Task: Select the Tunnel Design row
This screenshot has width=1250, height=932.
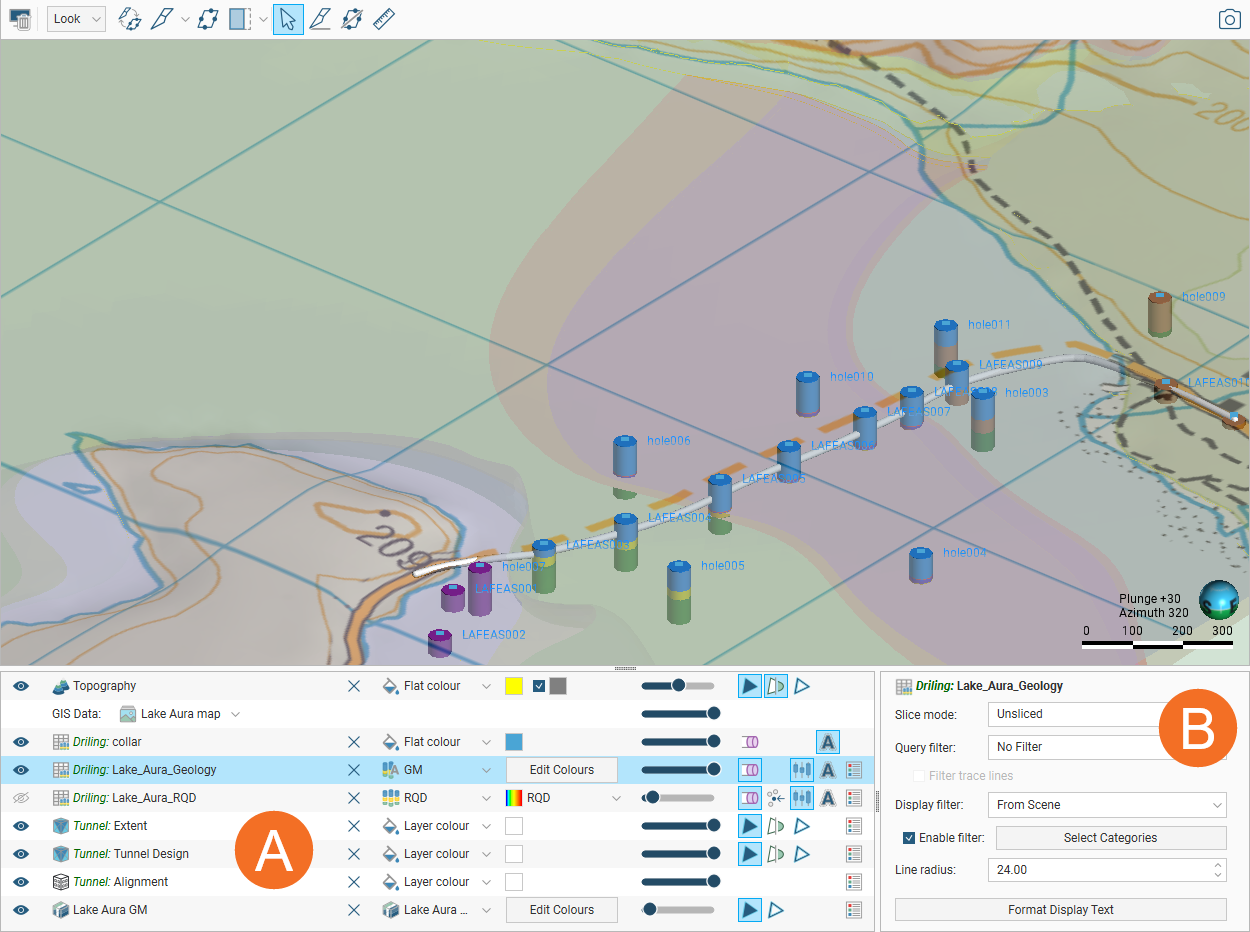Action: (150, 854)
